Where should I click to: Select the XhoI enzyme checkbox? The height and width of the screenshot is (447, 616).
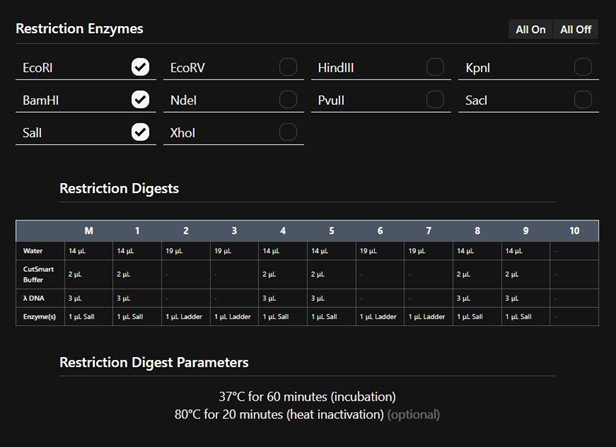click(x=288, y=132)
